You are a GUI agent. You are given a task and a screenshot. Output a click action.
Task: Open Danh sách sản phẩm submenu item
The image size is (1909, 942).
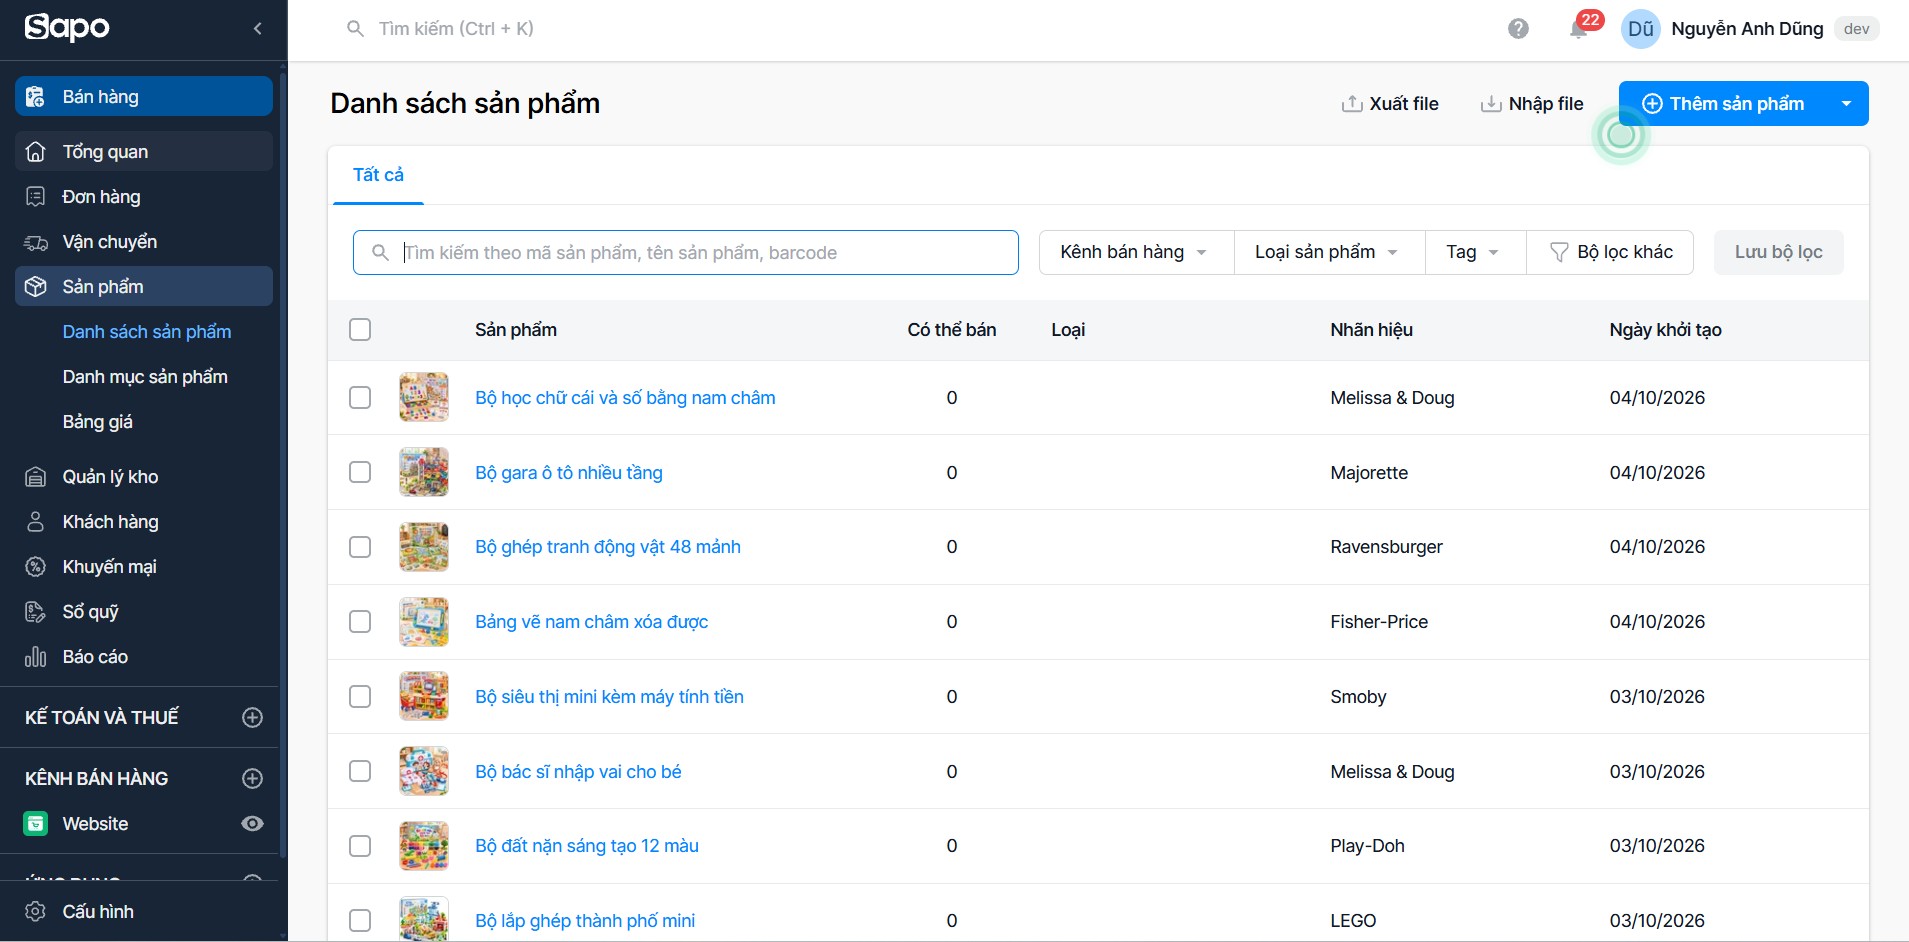click(147, 332)
